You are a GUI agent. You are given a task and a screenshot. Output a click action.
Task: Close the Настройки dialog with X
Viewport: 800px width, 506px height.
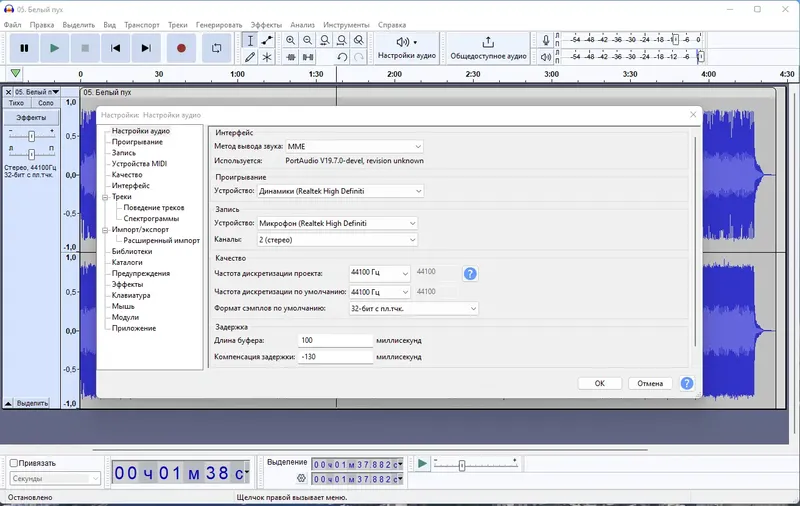click(693, 115)
